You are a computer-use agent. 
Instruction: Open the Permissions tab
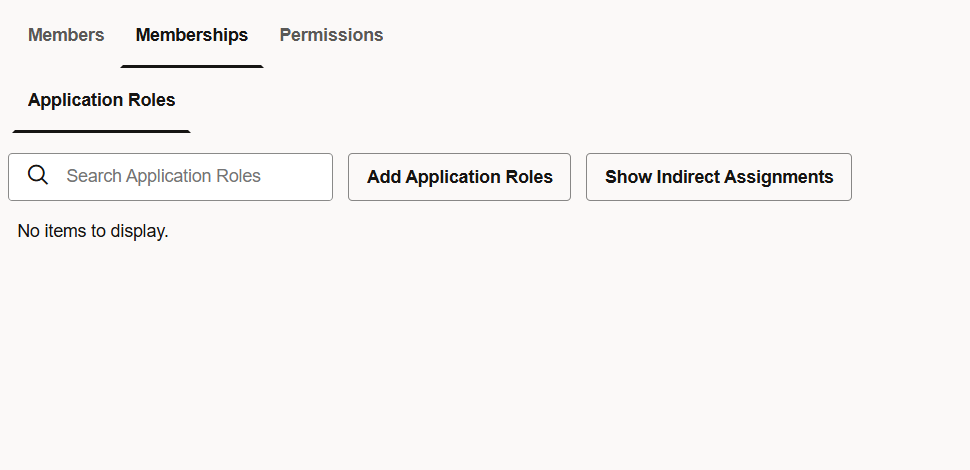pyautogui.click(x=331, y=35)
